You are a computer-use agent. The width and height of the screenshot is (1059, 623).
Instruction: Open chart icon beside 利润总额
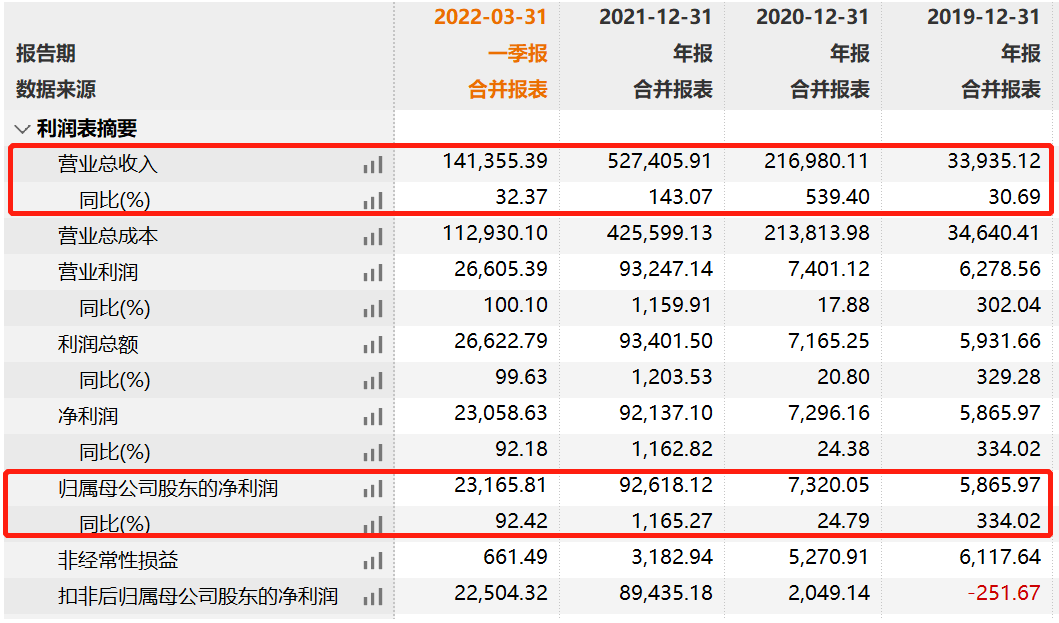pyautogui.click(x=373, y=345)
